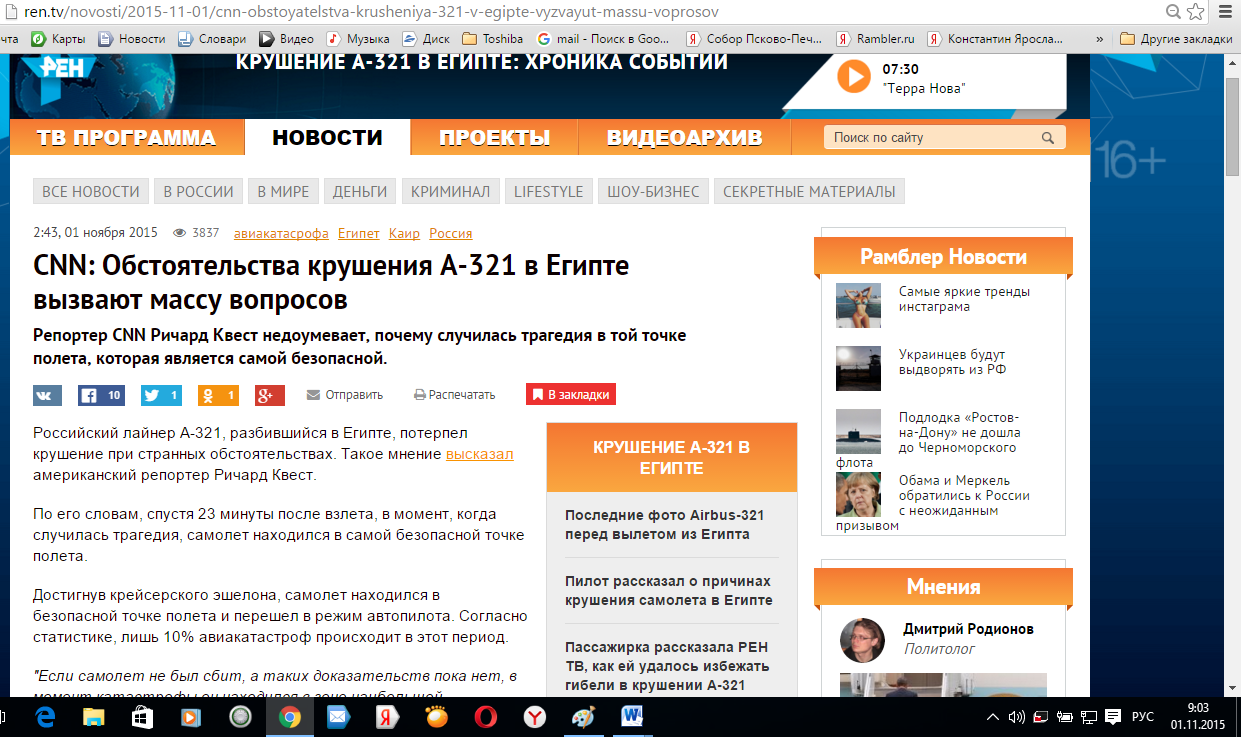
Task: Open Музыка bookmark
Action: click(358, 39)
